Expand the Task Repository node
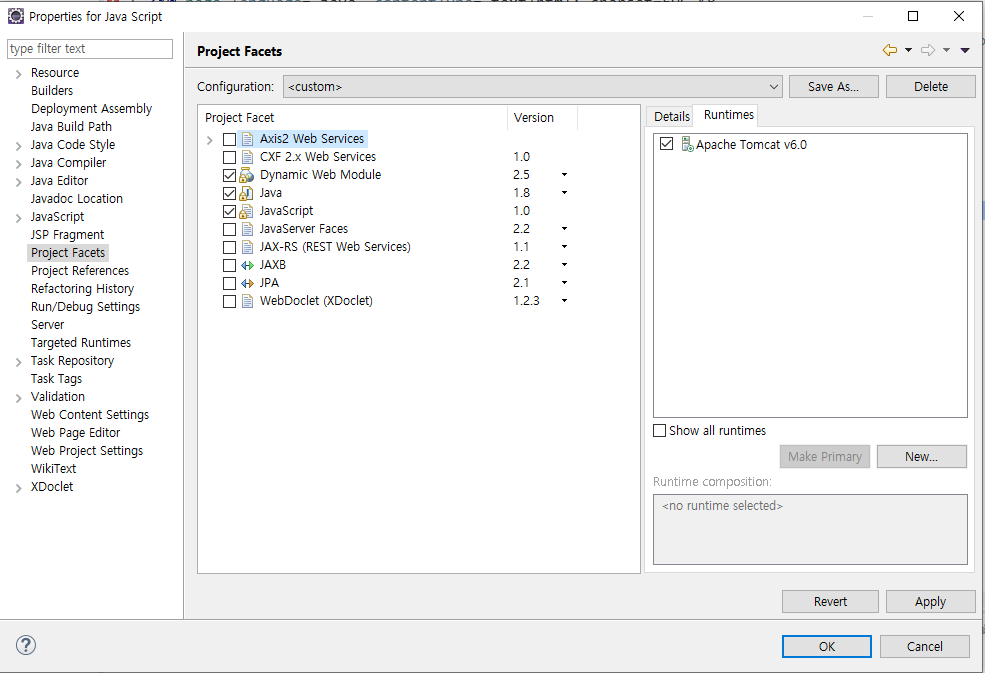The image size is (985, 673). coord(18,362)
